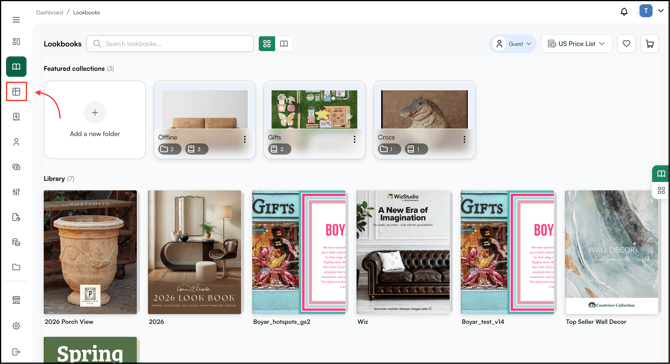This screenshot has height=364, width=670.
Task: Go to Dashboard breadcrumb link
Action: (x=50, y=12)
